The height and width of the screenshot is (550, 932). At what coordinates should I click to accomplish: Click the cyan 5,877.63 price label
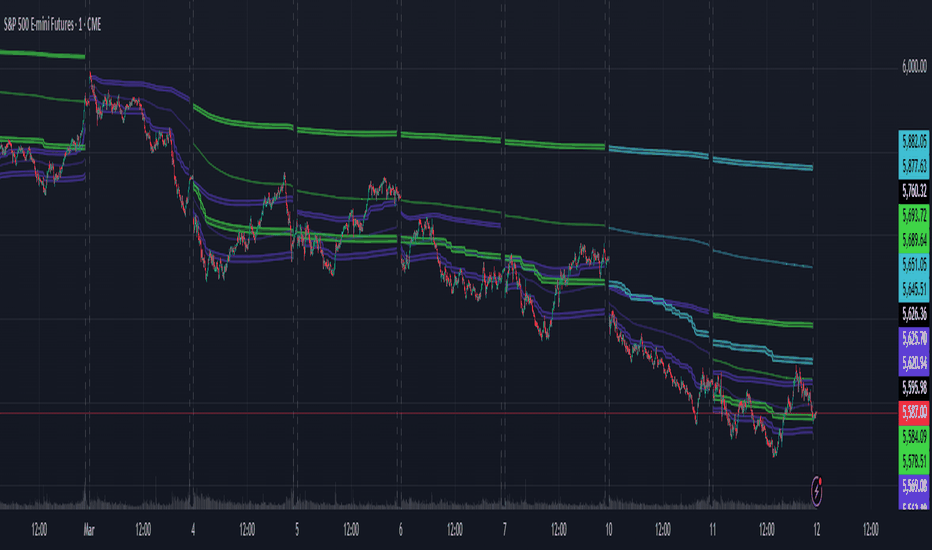click(914, 166)
